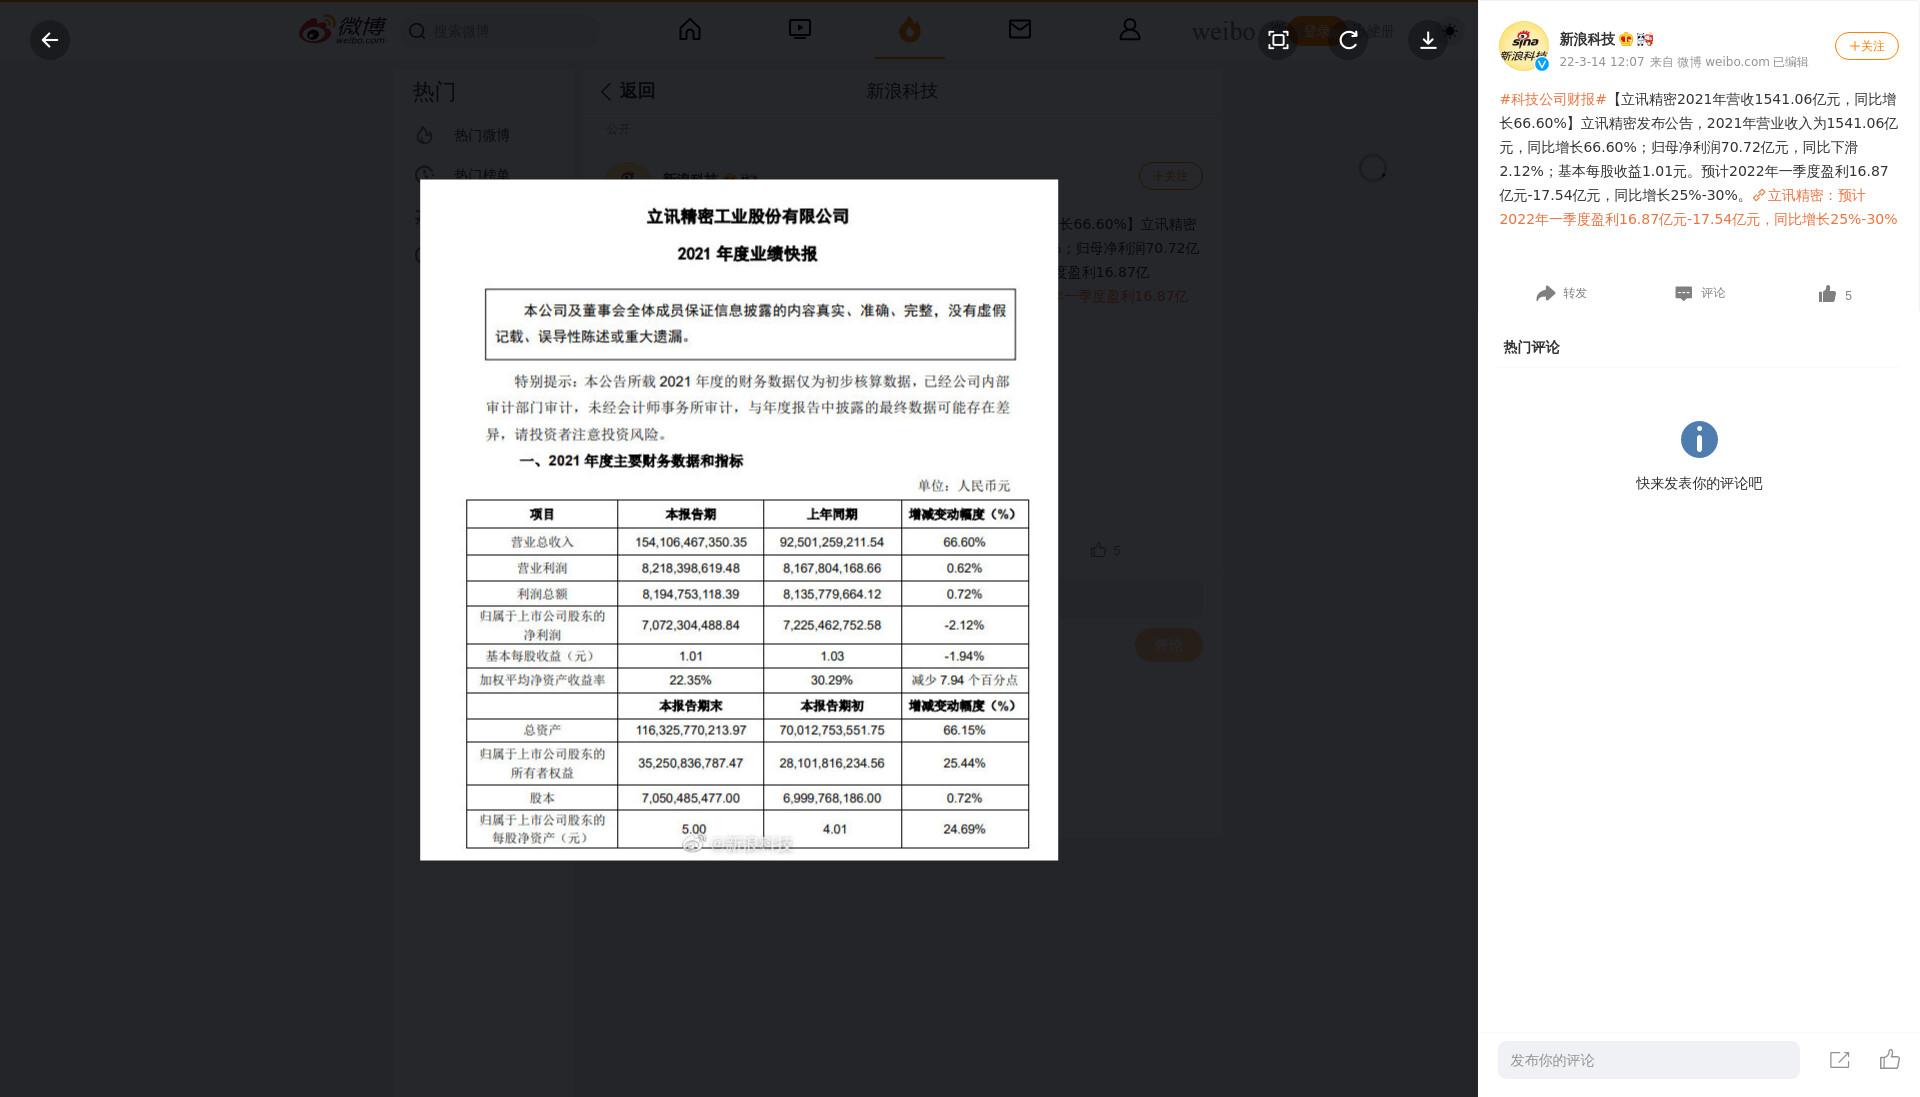Image resolution: width=1920 pixels, height=1097 pixels.
Task: Rotate the image with the refresh arrow icon
Action: [x=1348, y=40]
